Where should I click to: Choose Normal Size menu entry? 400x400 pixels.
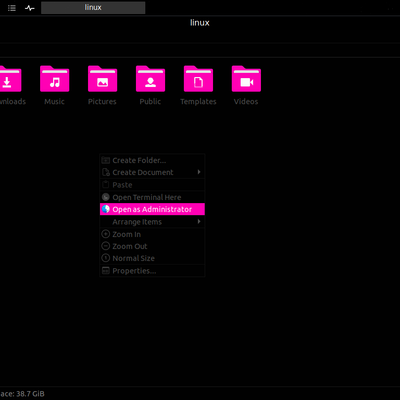pos(152,258)
